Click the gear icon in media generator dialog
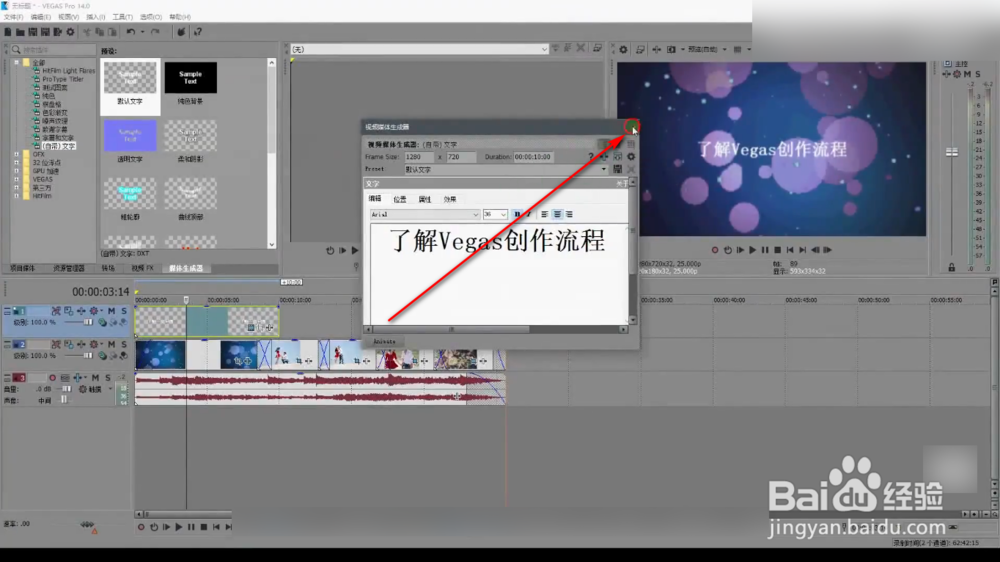The height and width of the screenshot is (562, 1000). point(631,157)
